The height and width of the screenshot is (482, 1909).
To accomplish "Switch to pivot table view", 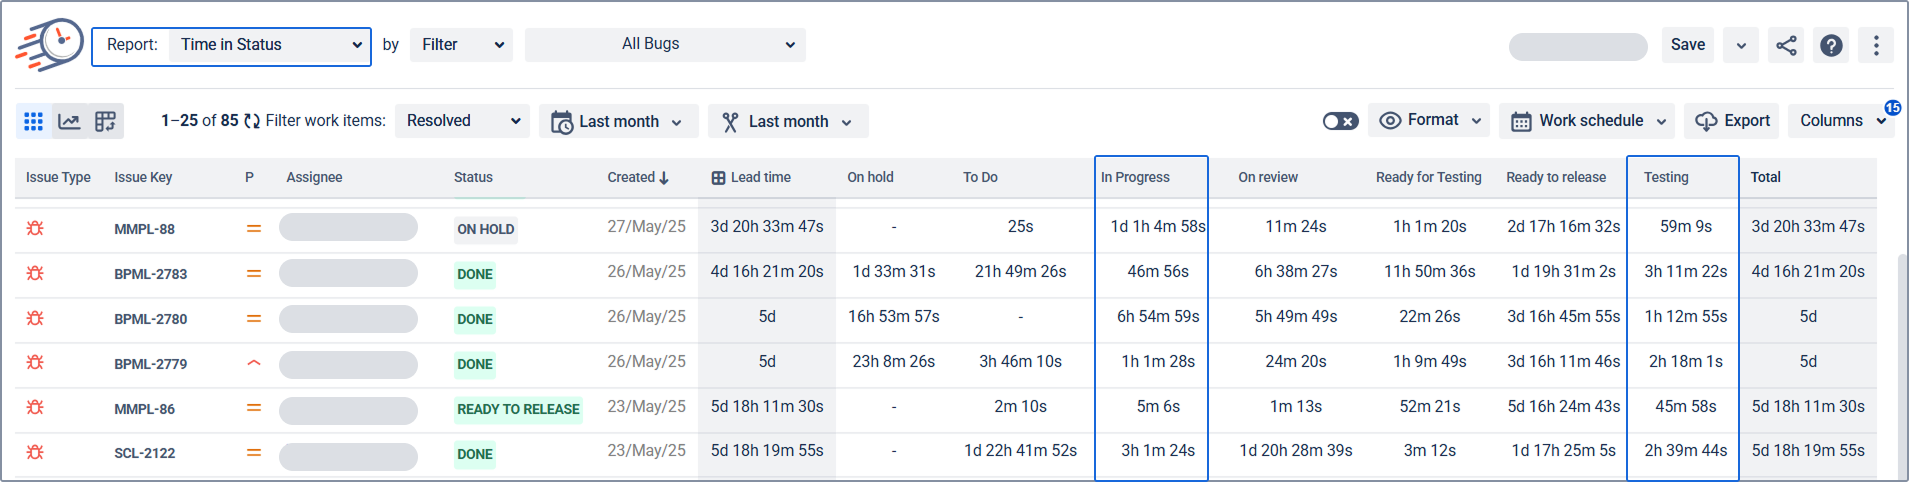I will click(105, 121).
